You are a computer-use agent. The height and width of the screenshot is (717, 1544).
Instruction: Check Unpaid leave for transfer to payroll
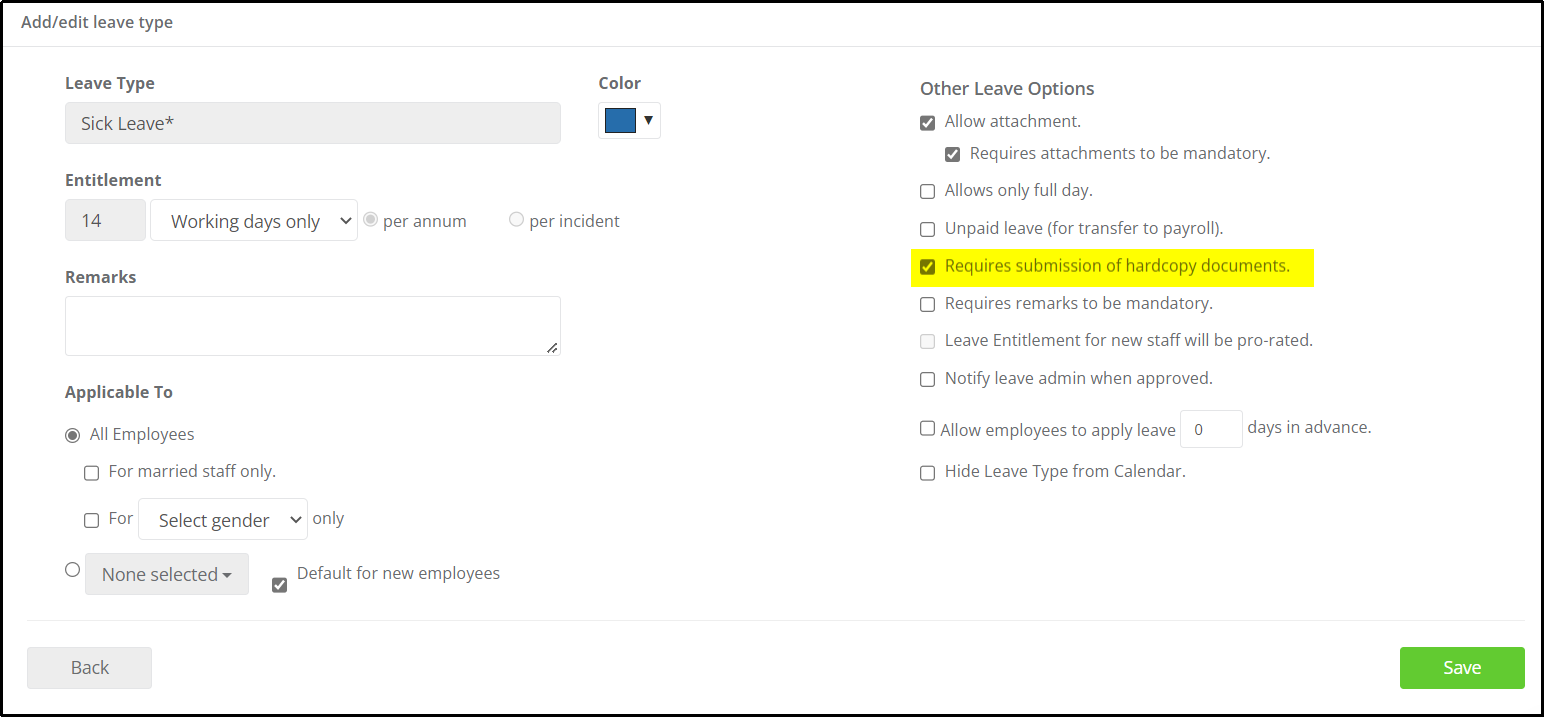[x=927, y=229]
